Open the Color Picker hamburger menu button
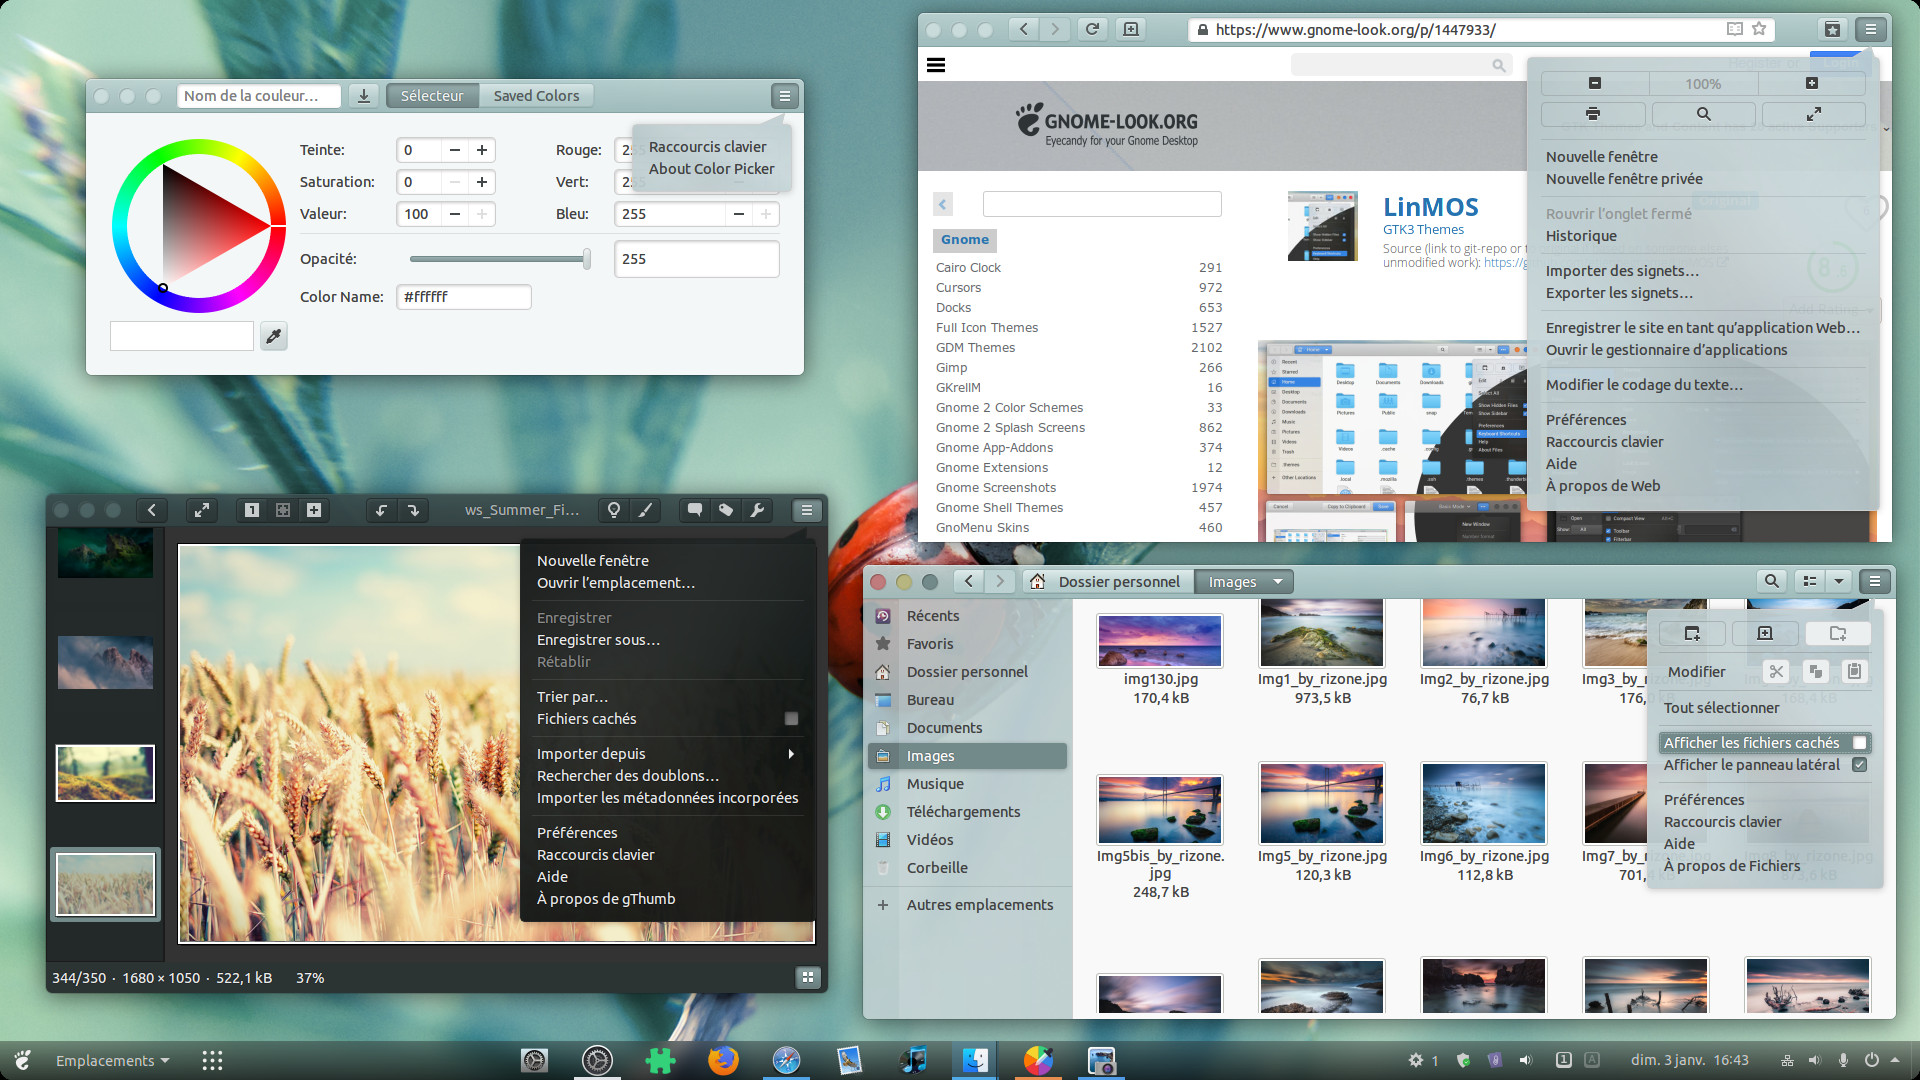 pos(785,96)
